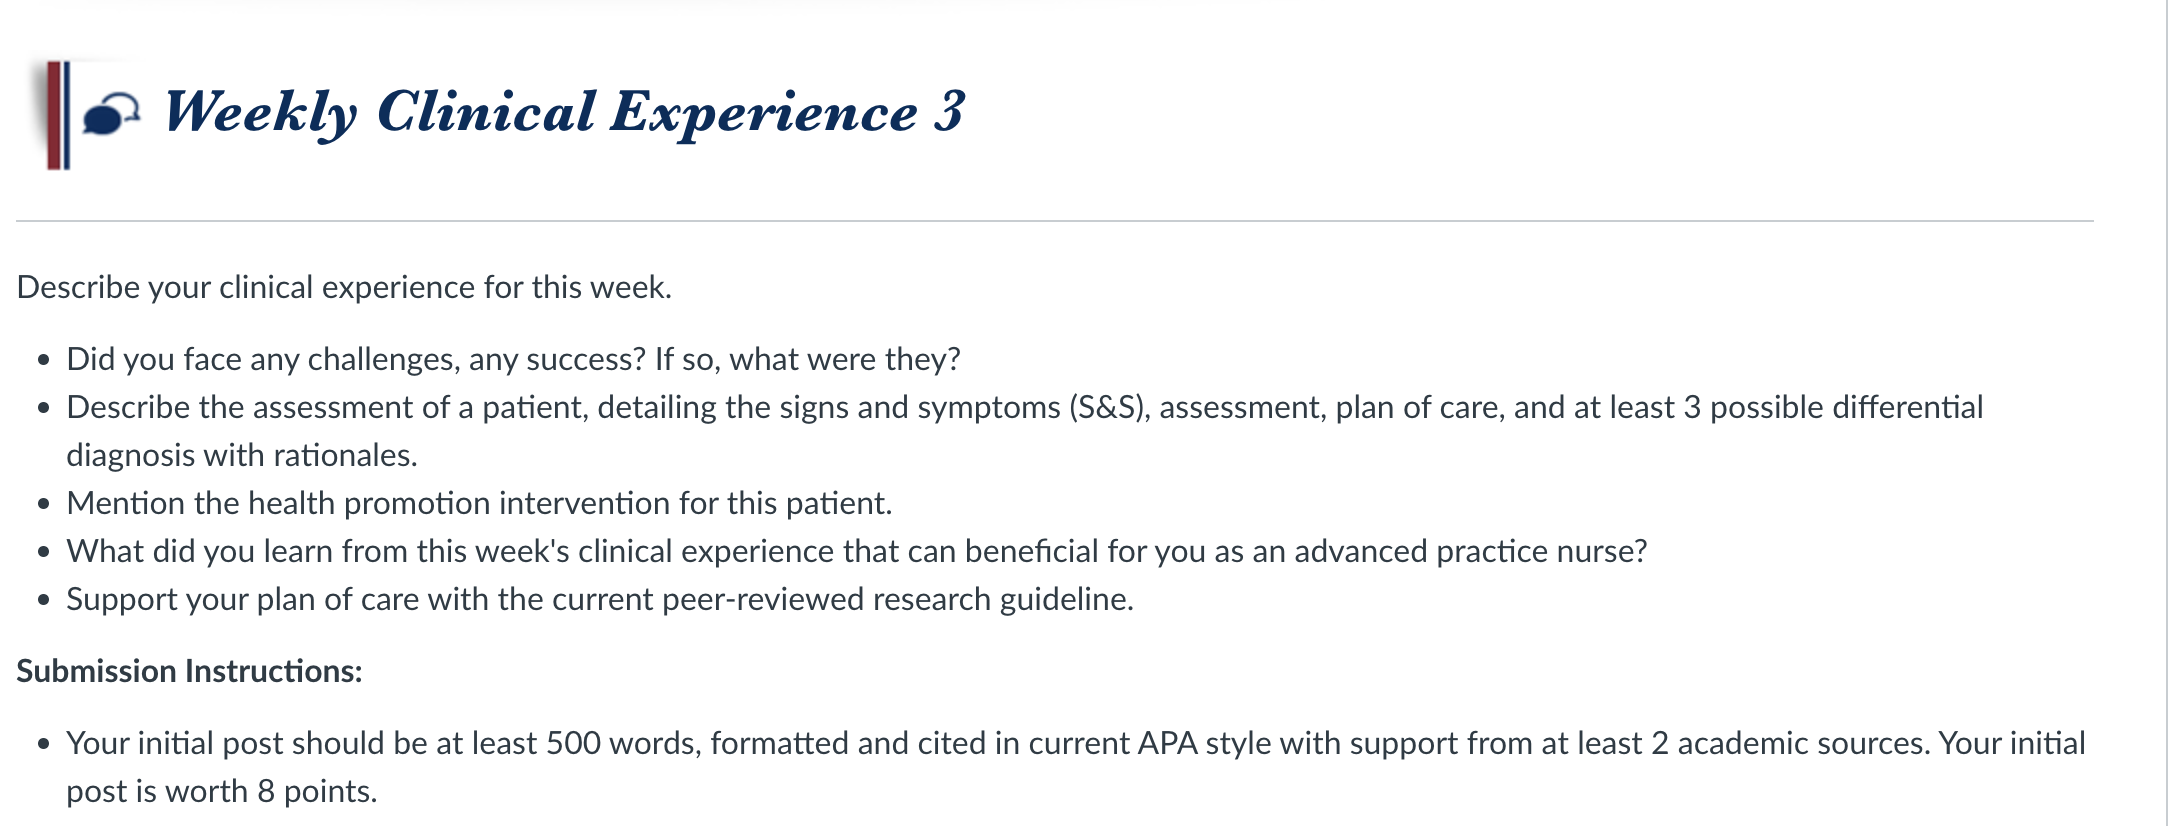Click the advanced practice nurse question line
The width and height of the screenshot is (2180, 826).
point(857,551)
